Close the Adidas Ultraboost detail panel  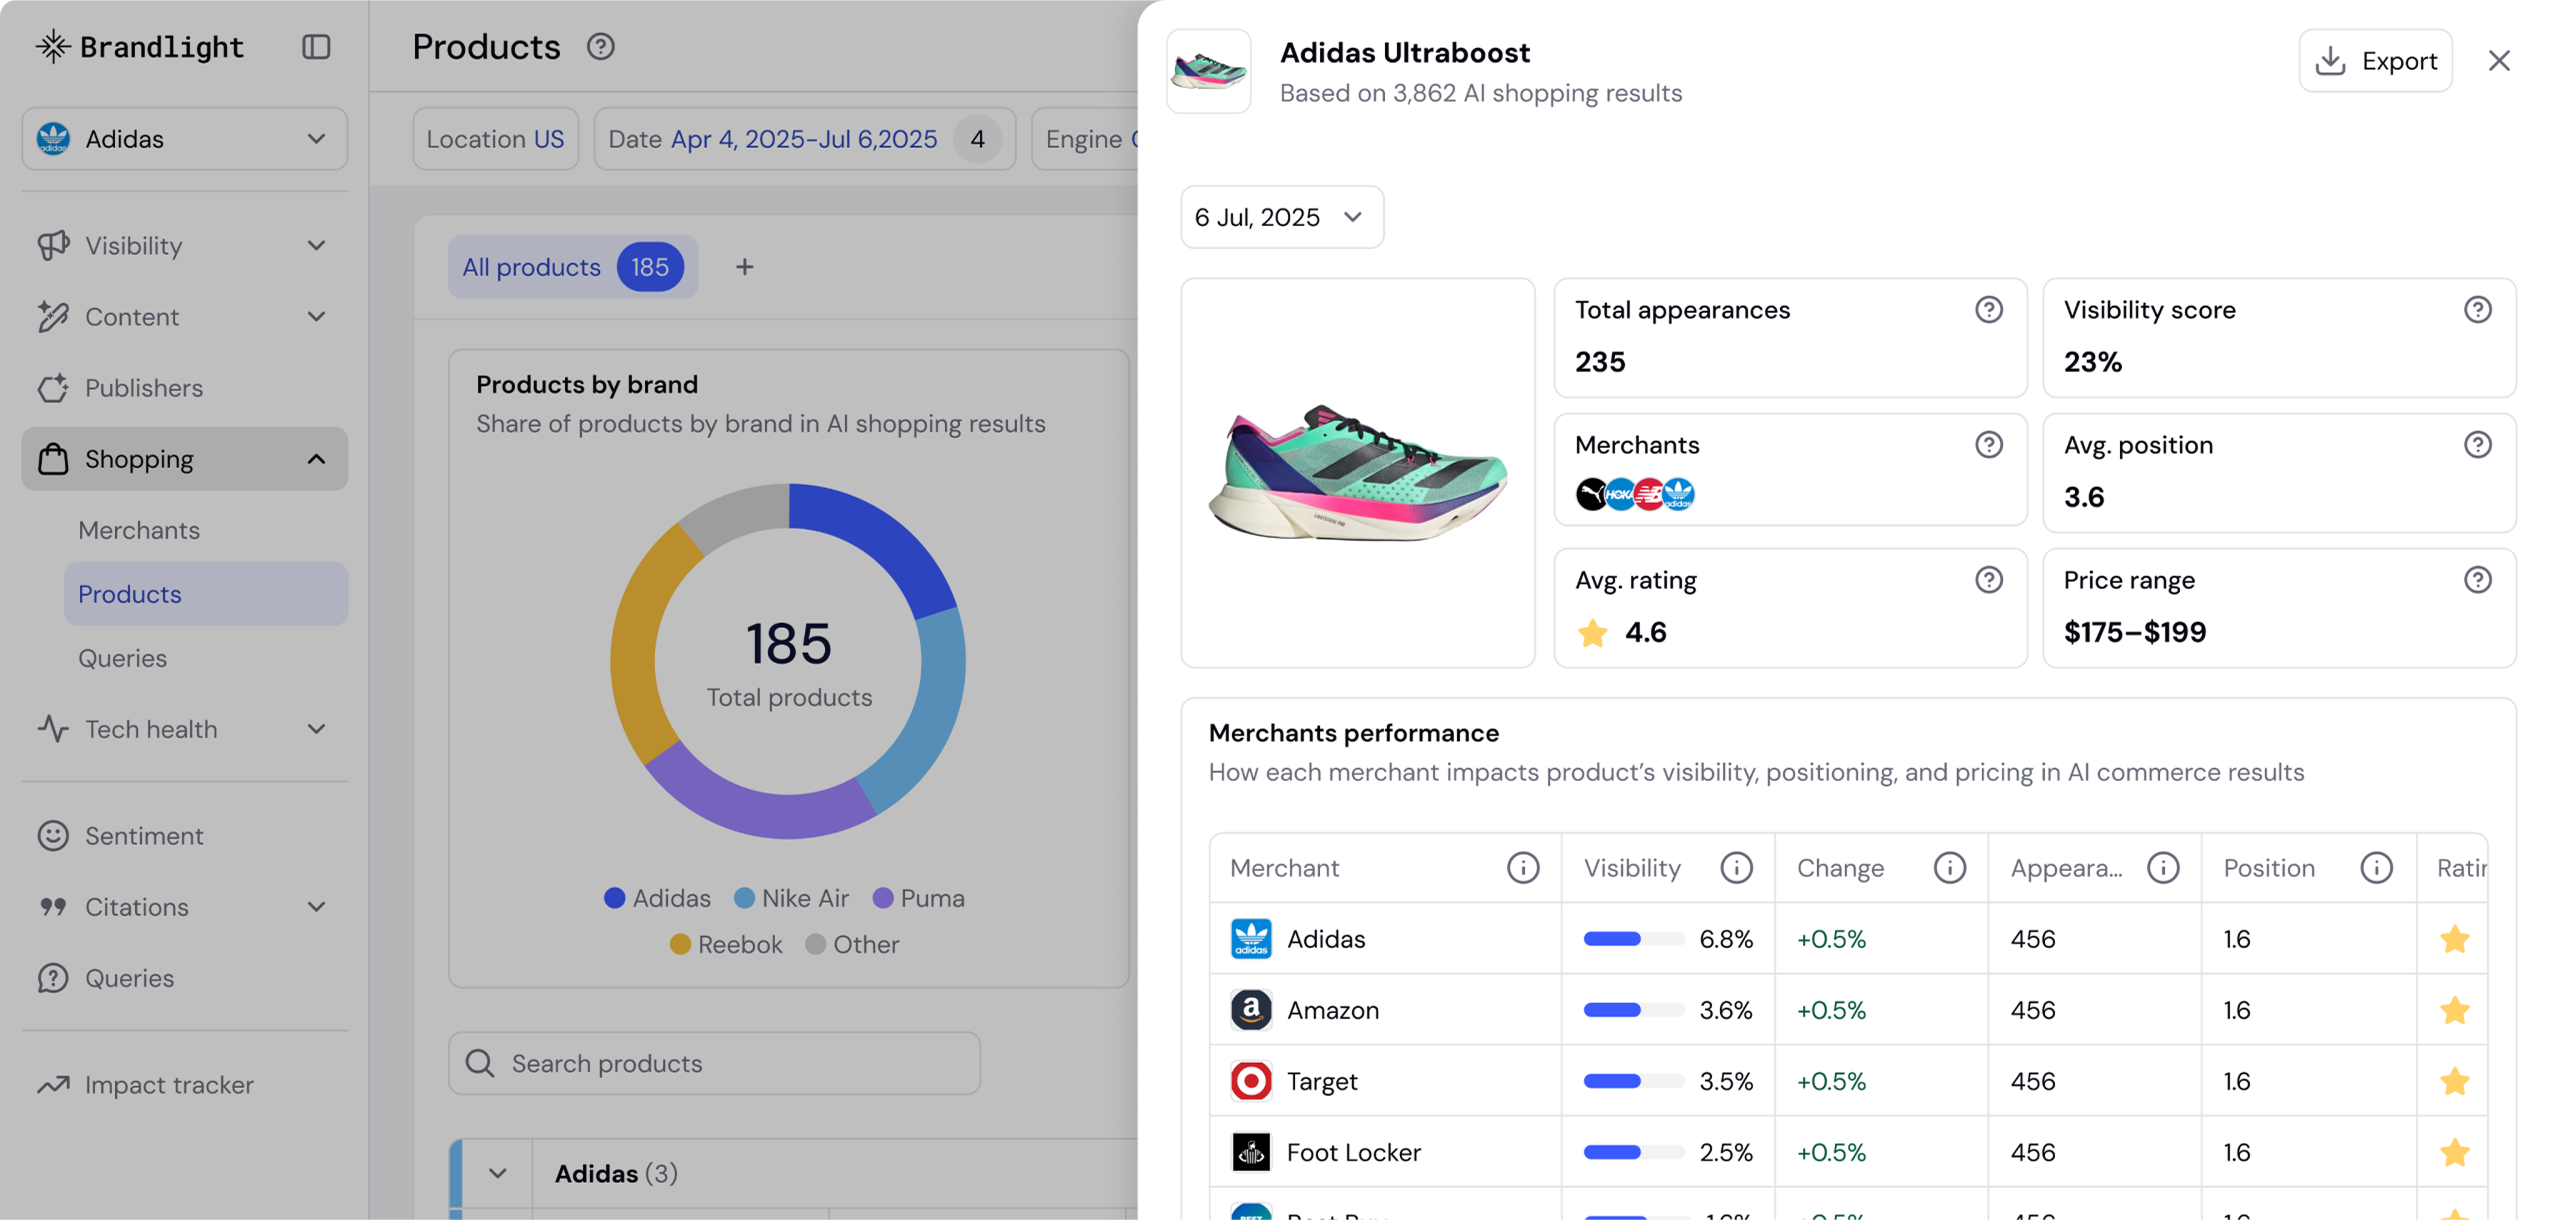pyautogui.click(x=2498, y=61)
